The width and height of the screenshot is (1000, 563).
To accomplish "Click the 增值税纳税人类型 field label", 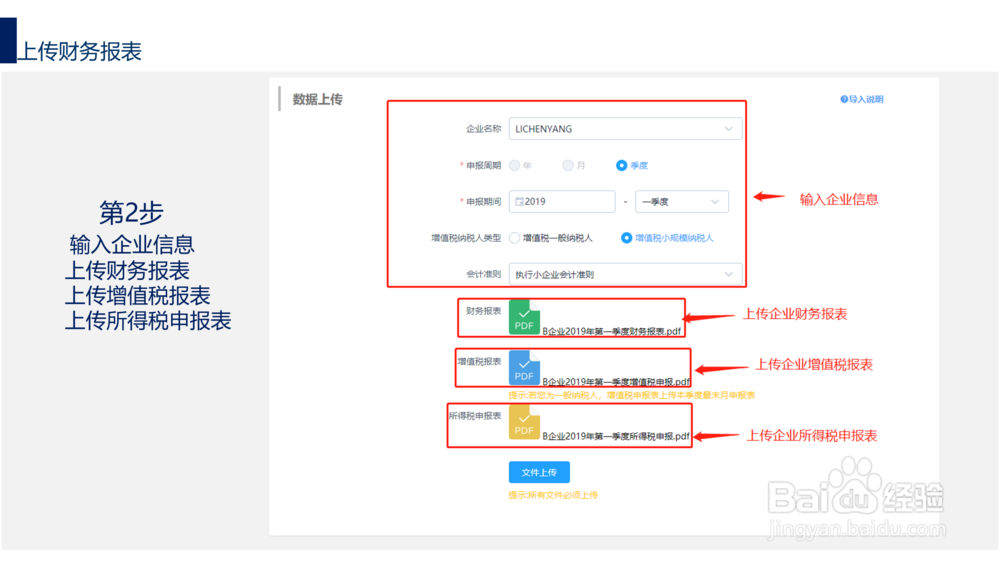I will point(466,238).
